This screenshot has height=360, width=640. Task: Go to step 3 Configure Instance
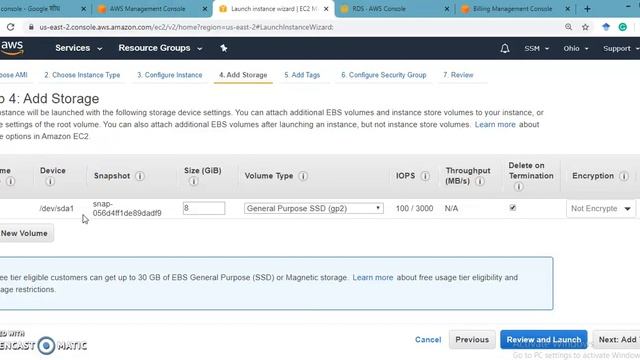pyautogui.click(x=169, y=75)
